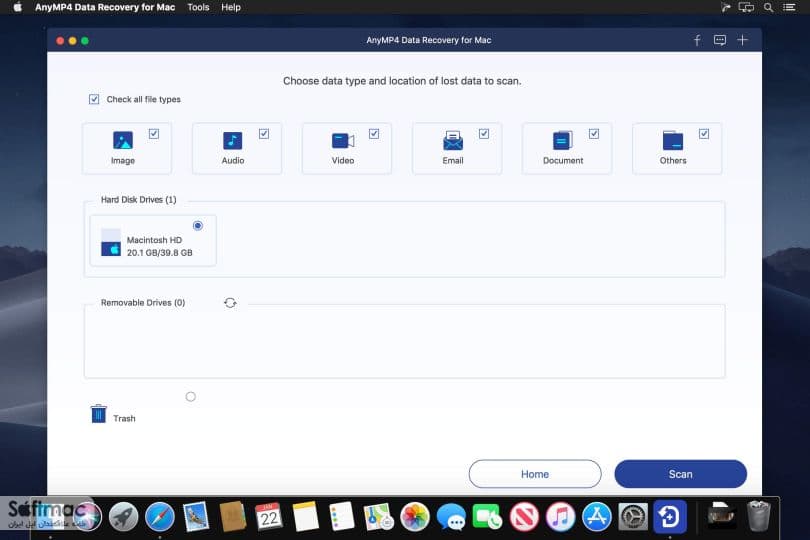
Task: Open the Dock Trash can
Action: click(x=758, y=515)
